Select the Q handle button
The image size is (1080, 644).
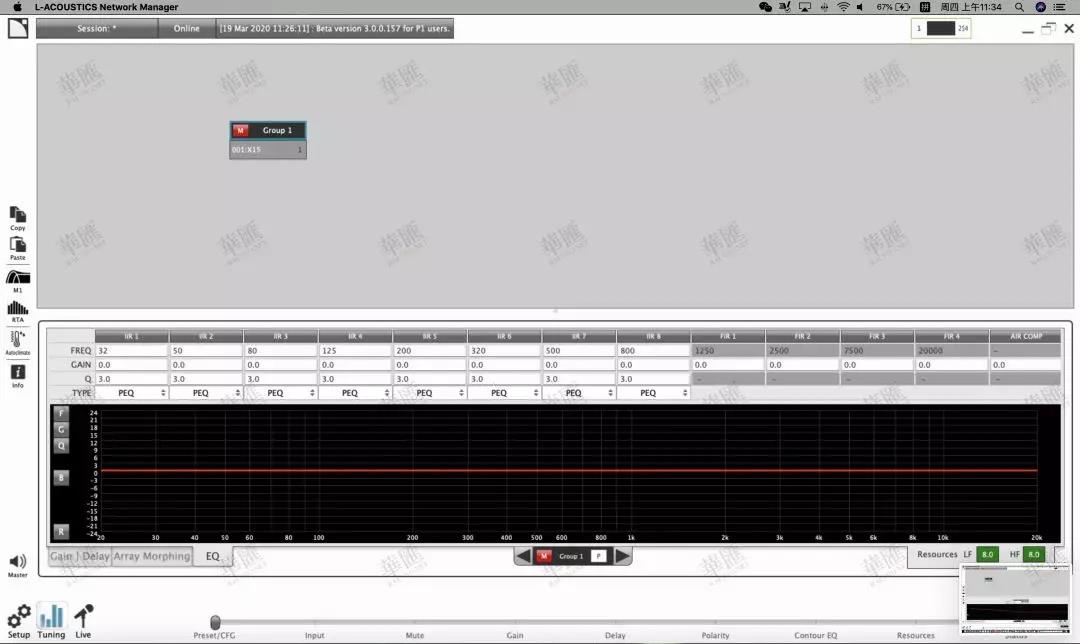pyautogui.click(x=61, y=446)
